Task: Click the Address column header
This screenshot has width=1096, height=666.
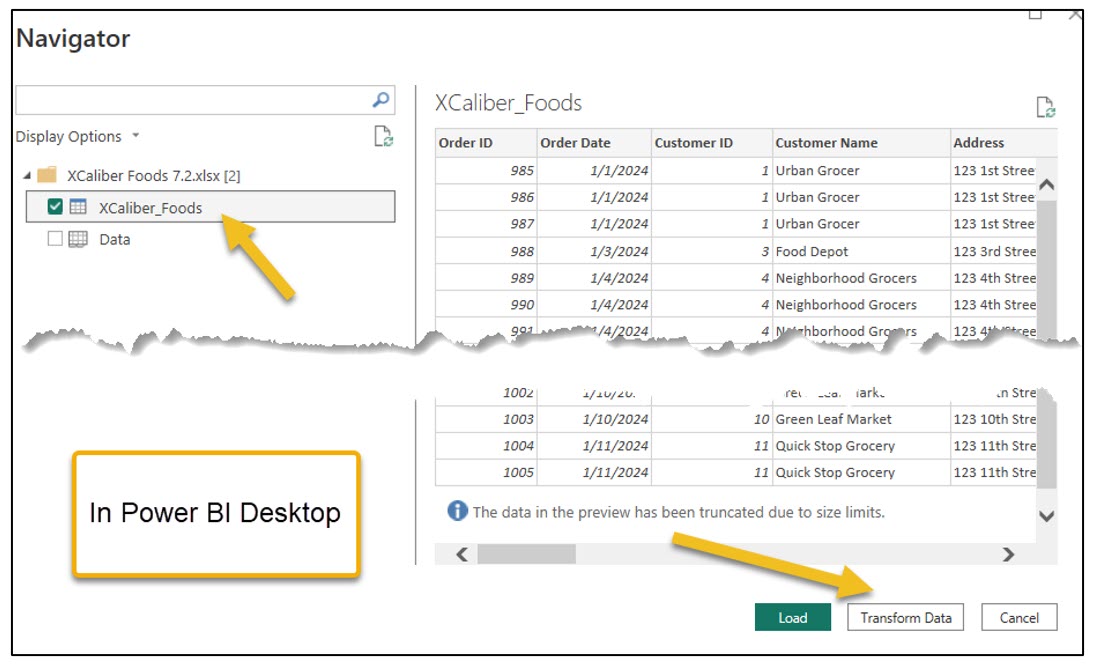Action: coord(1004,143)
